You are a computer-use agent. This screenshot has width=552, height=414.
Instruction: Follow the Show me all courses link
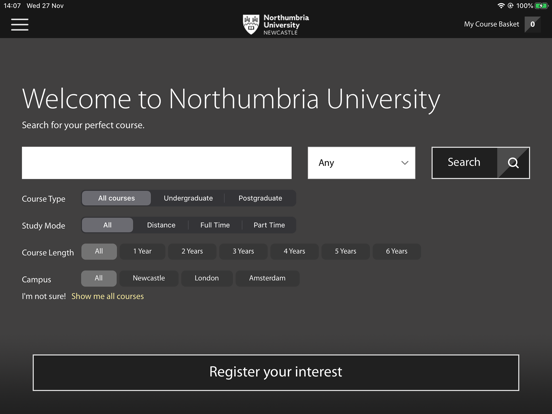(x=107, y=296)
